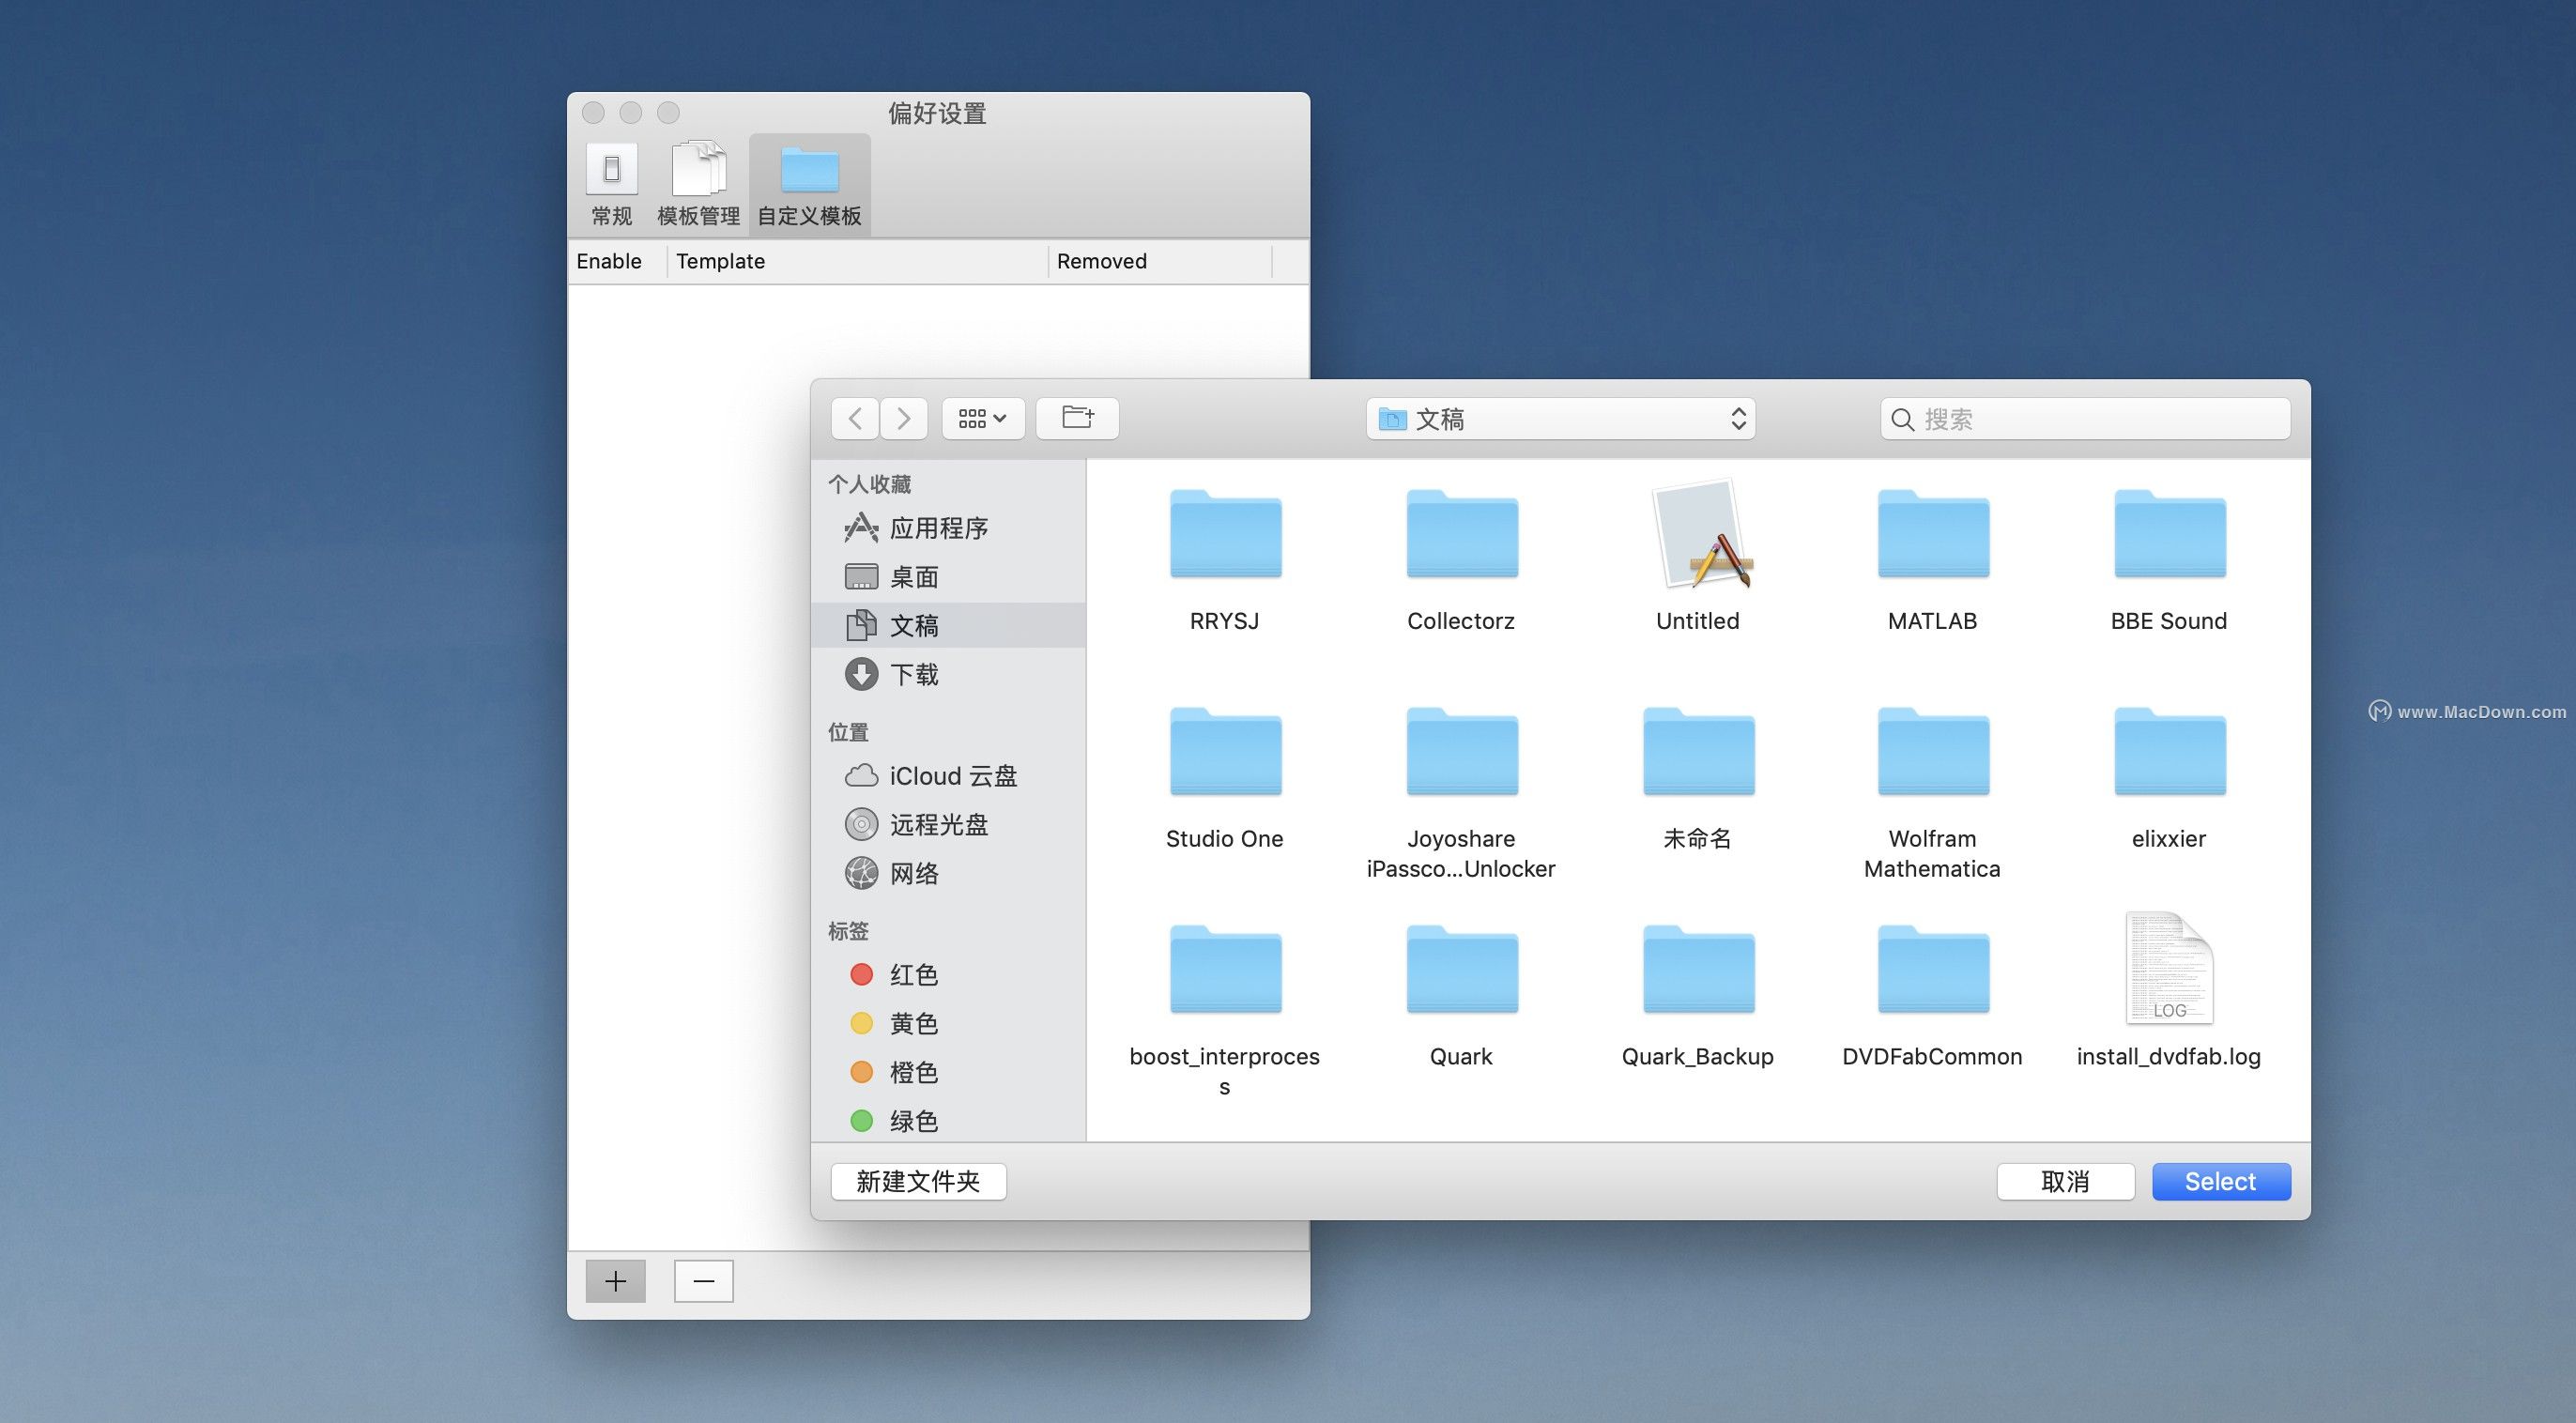Go forward with the right arrow button

903,418
